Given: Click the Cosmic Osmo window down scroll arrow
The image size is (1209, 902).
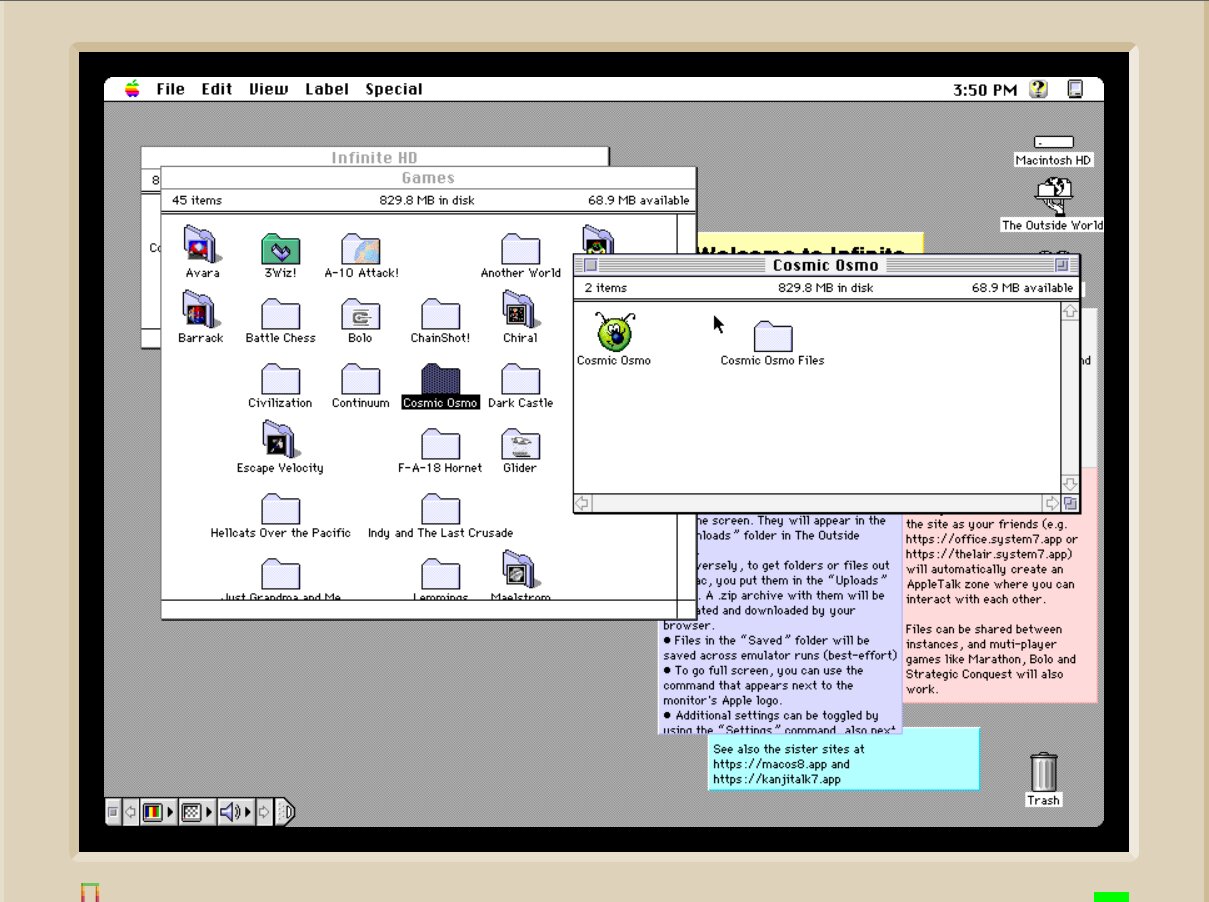Looking at the screenshot, I should coord(1070,483).
